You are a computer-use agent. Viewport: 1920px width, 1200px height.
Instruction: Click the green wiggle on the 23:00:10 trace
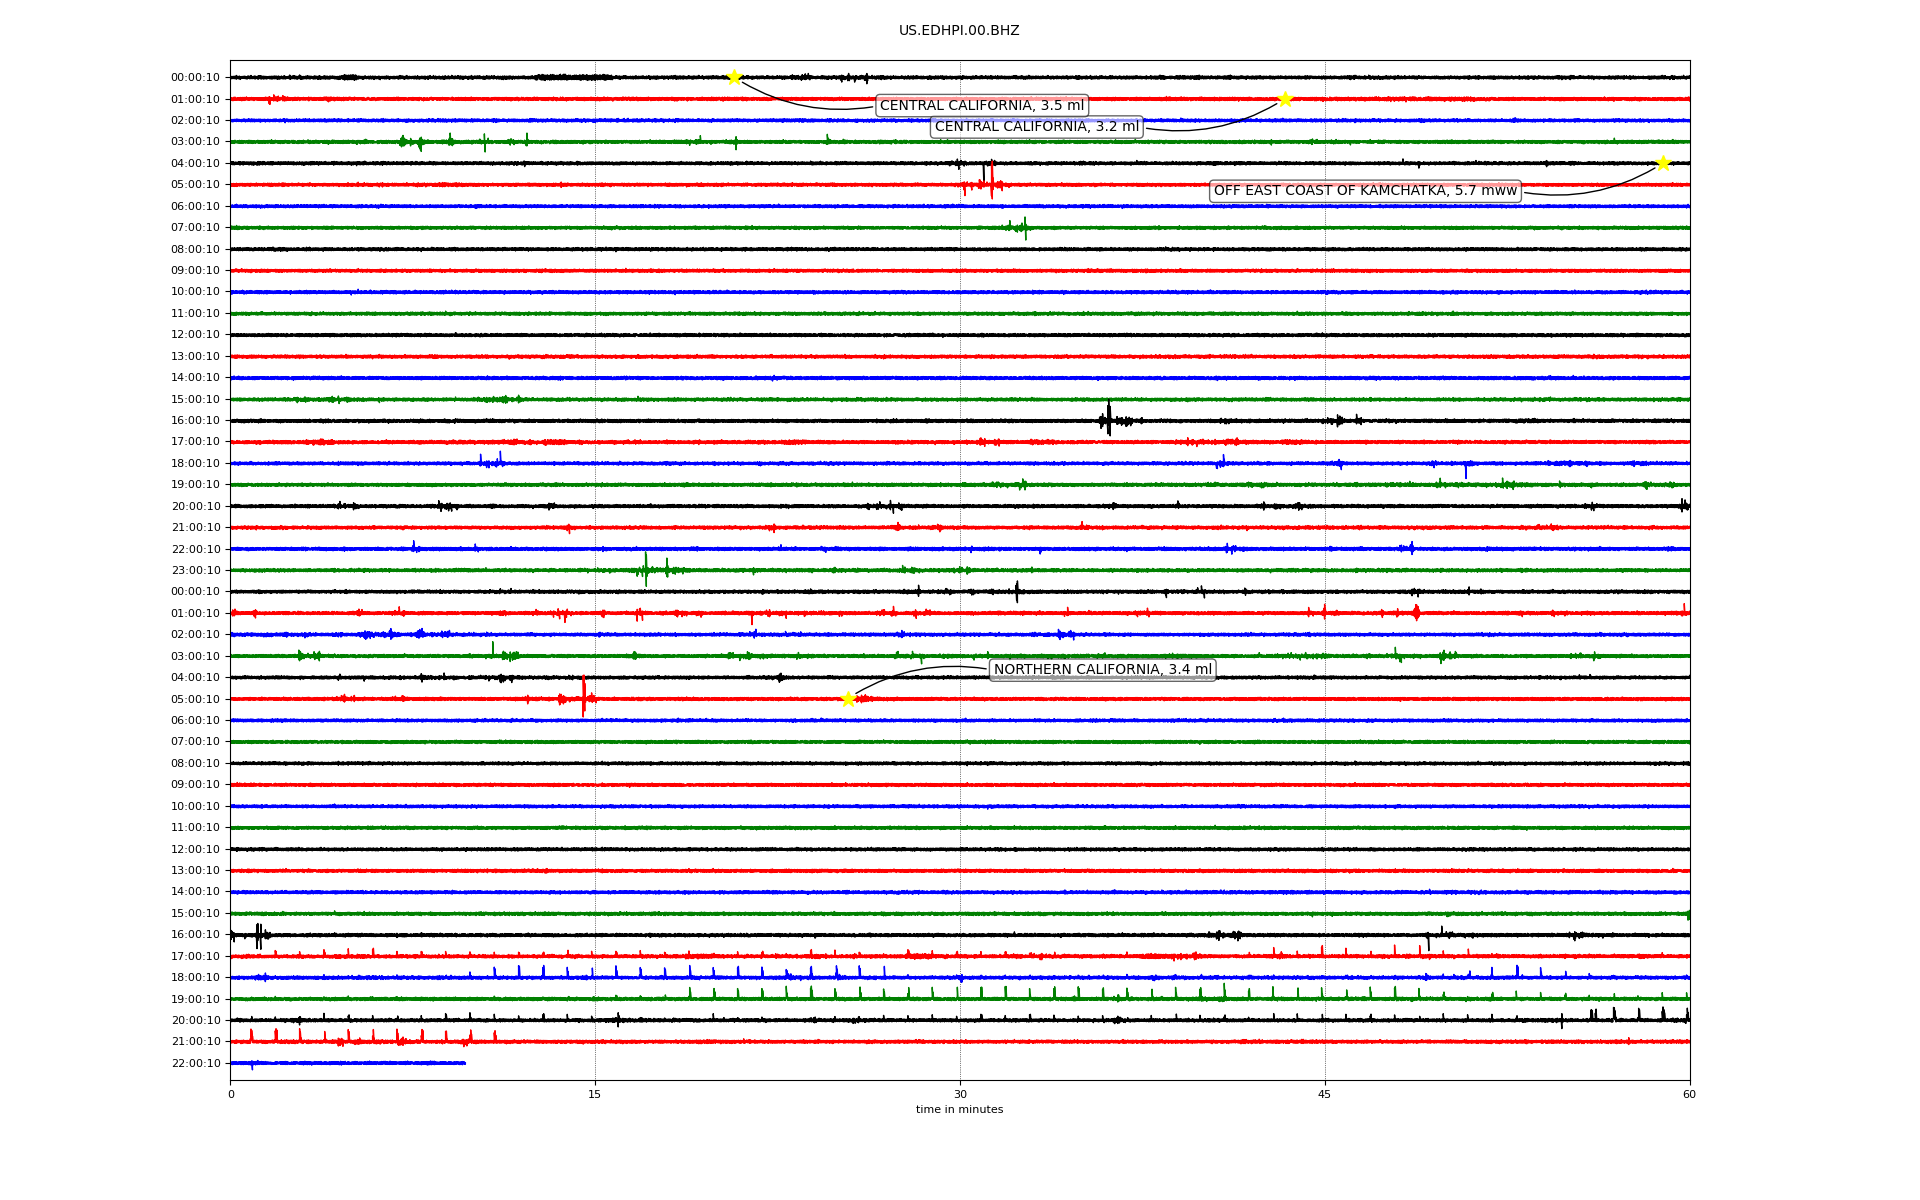pyautogui.click(x=646, y=569)
